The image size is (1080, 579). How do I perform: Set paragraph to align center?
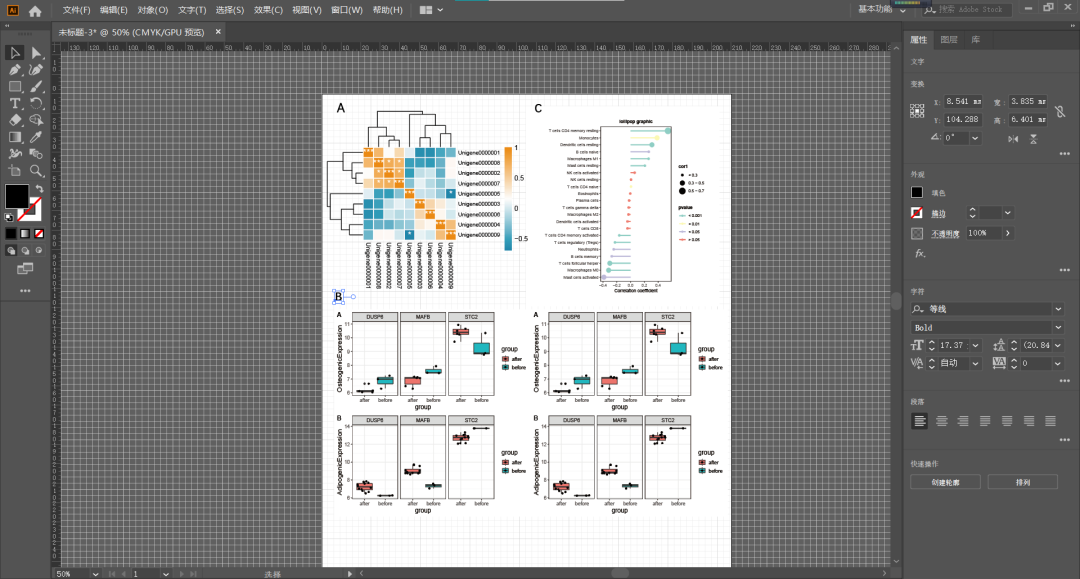point(942,421)
